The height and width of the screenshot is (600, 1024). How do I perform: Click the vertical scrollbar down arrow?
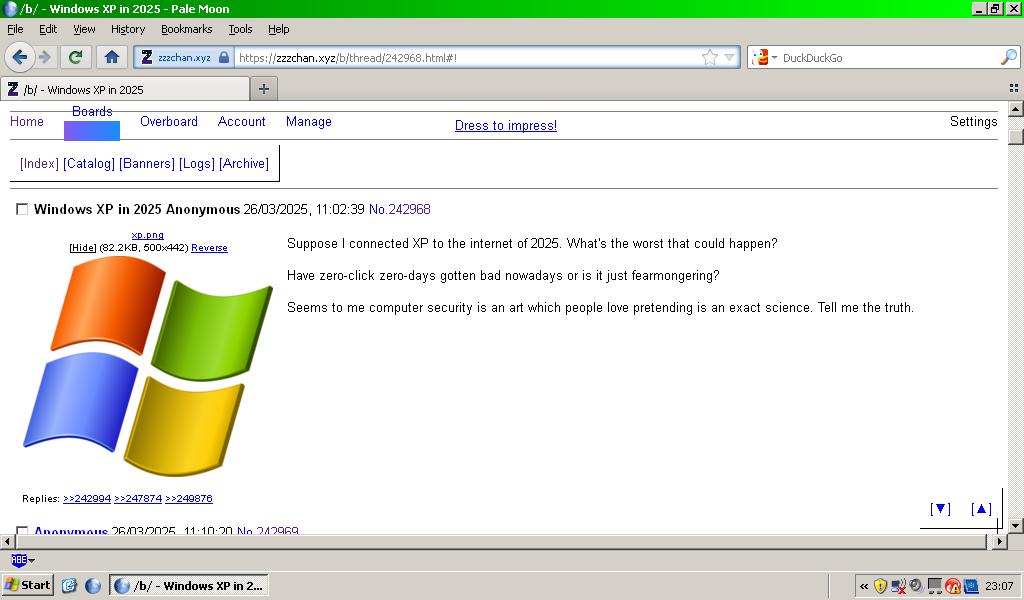tap(1016, 525)
